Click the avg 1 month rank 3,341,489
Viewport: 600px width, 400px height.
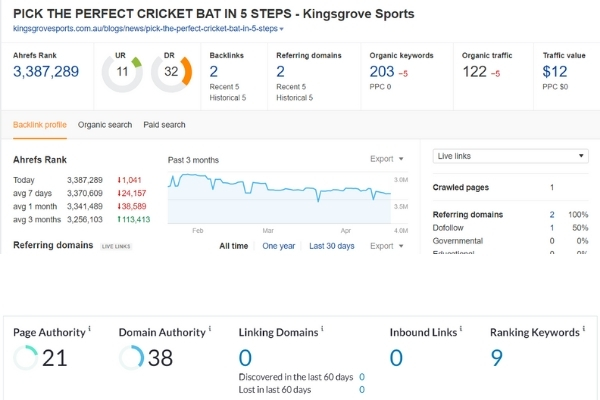85,207
